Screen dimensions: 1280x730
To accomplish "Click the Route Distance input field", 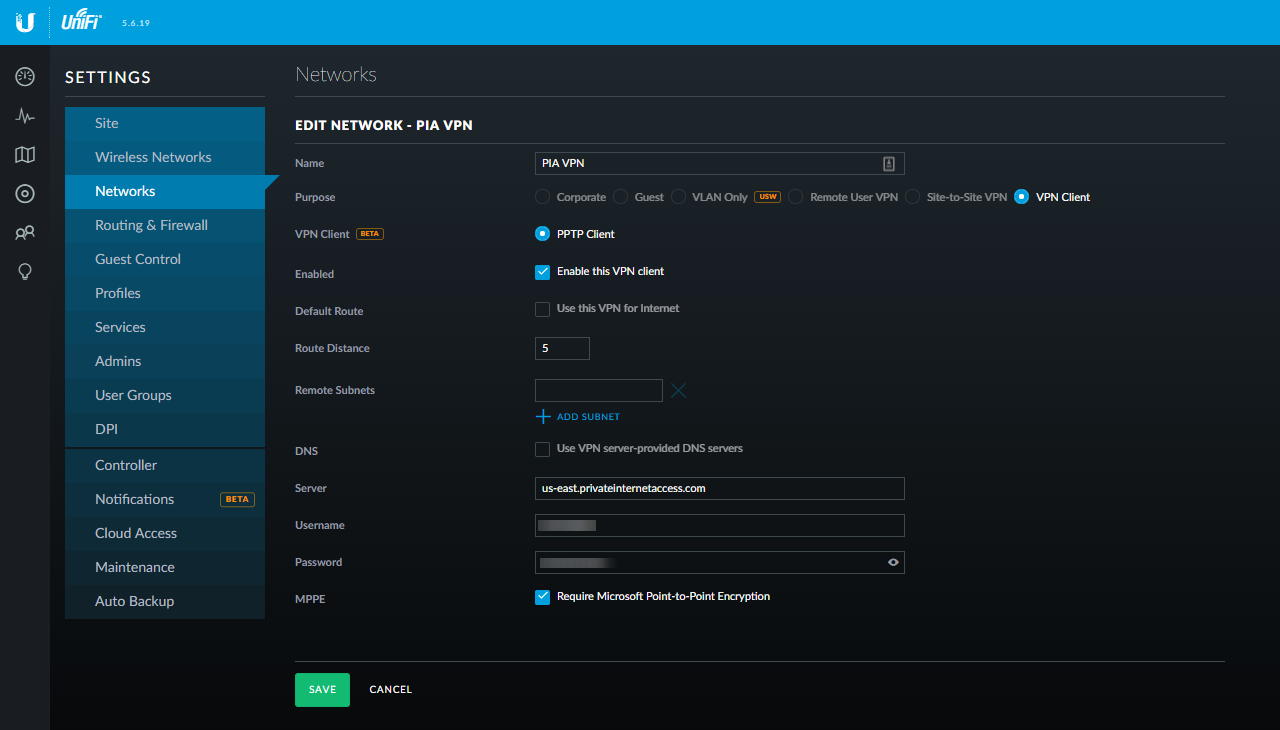I will tap(562, 348).
